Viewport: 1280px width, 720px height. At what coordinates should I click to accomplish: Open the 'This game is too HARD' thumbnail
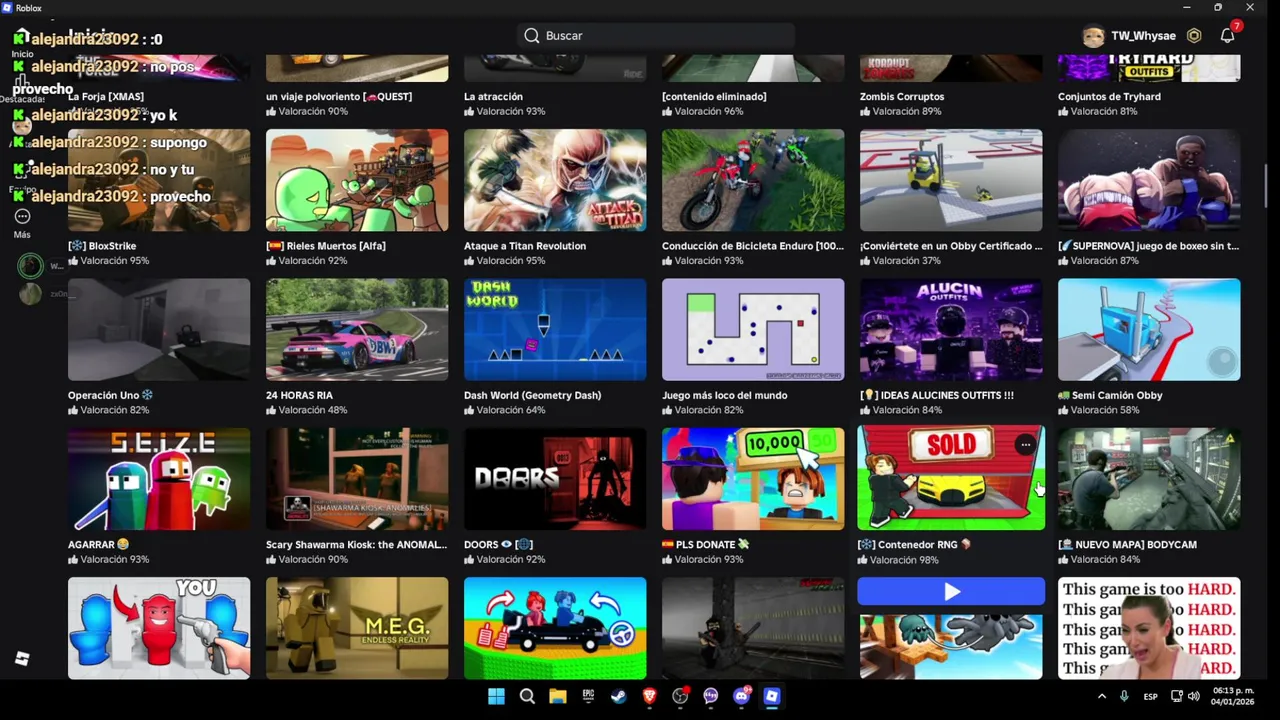[1149, 628]
